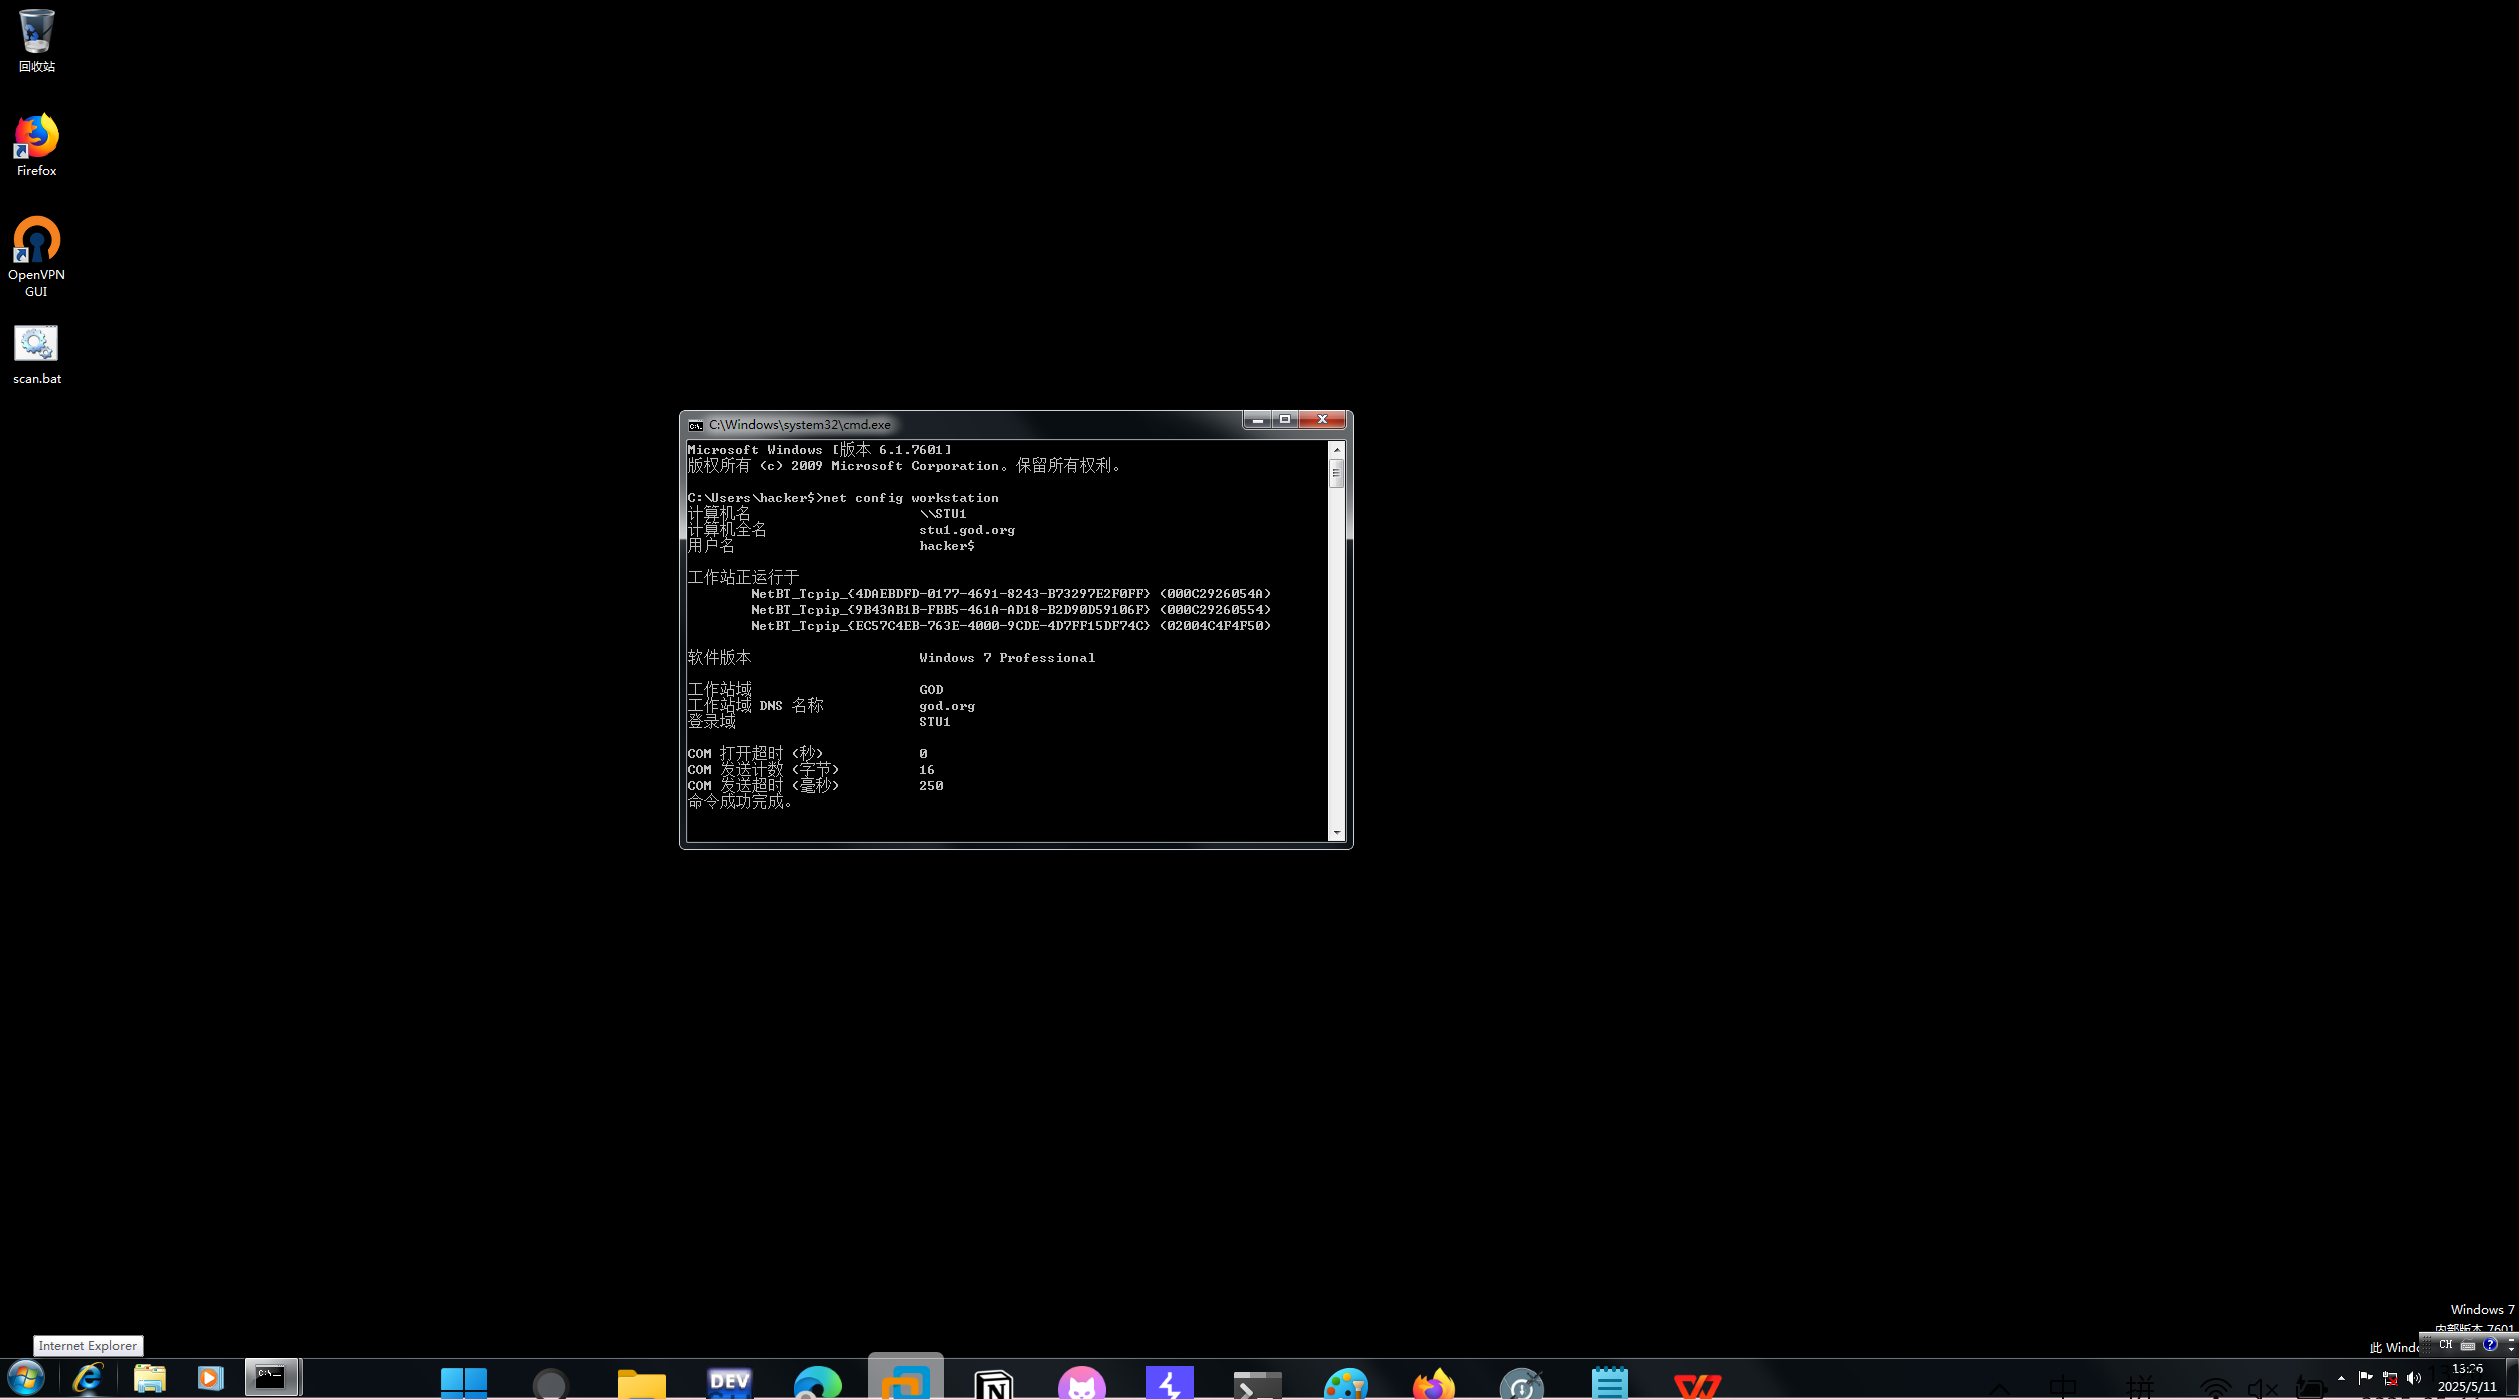Click the cmd.exe title bar system icon
The width and height of the screenshot is (2519, 1399).
tap(696, 425)
